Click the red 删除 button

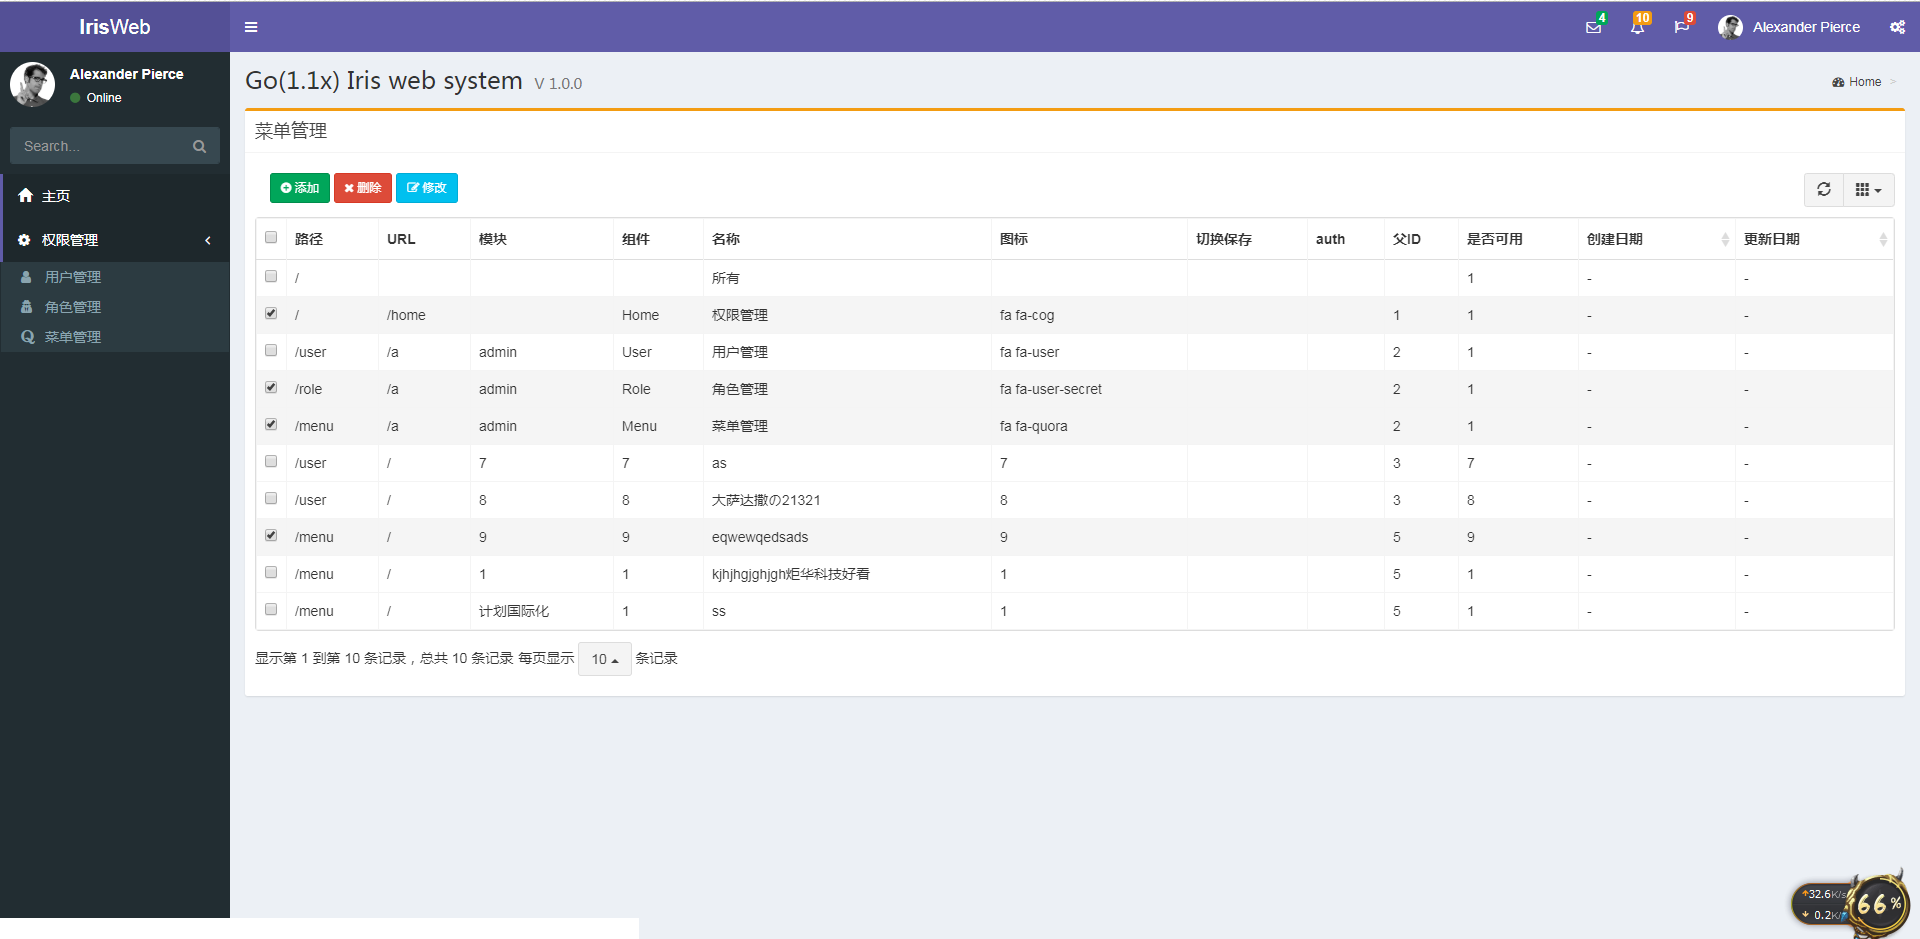tap(362, 188)
